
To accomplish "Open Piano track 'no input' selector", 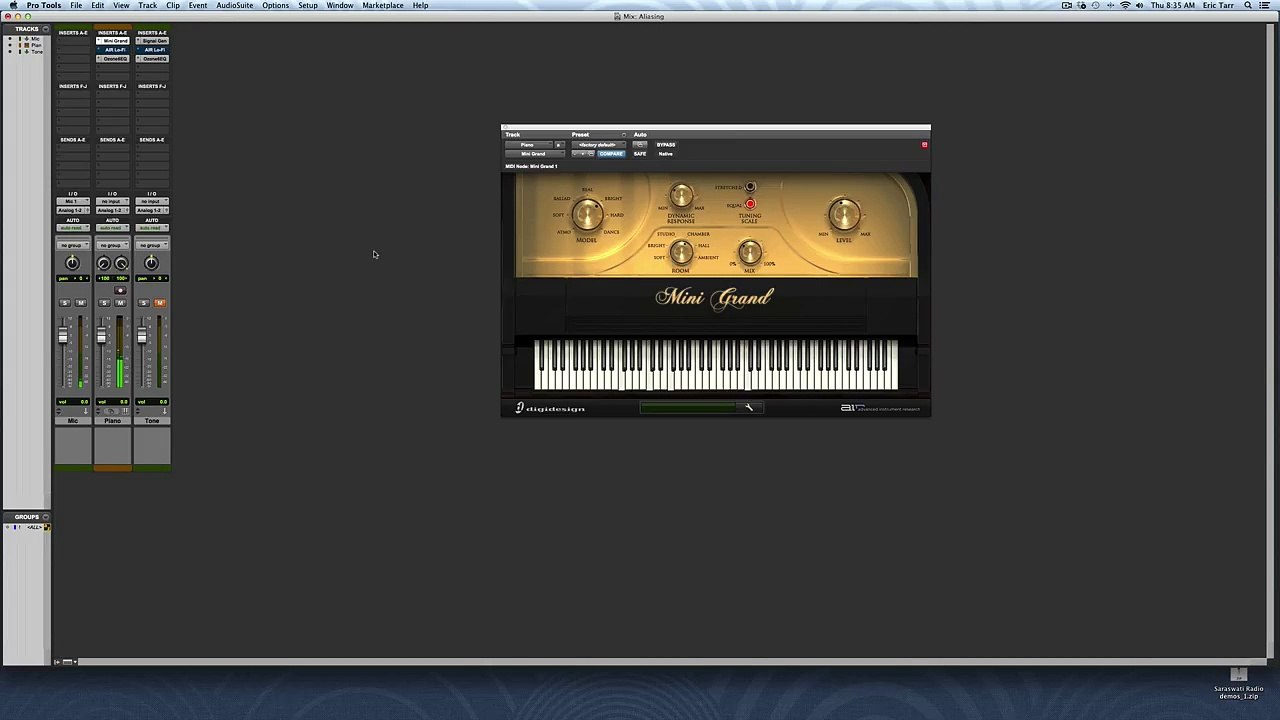I will [112, 202].
